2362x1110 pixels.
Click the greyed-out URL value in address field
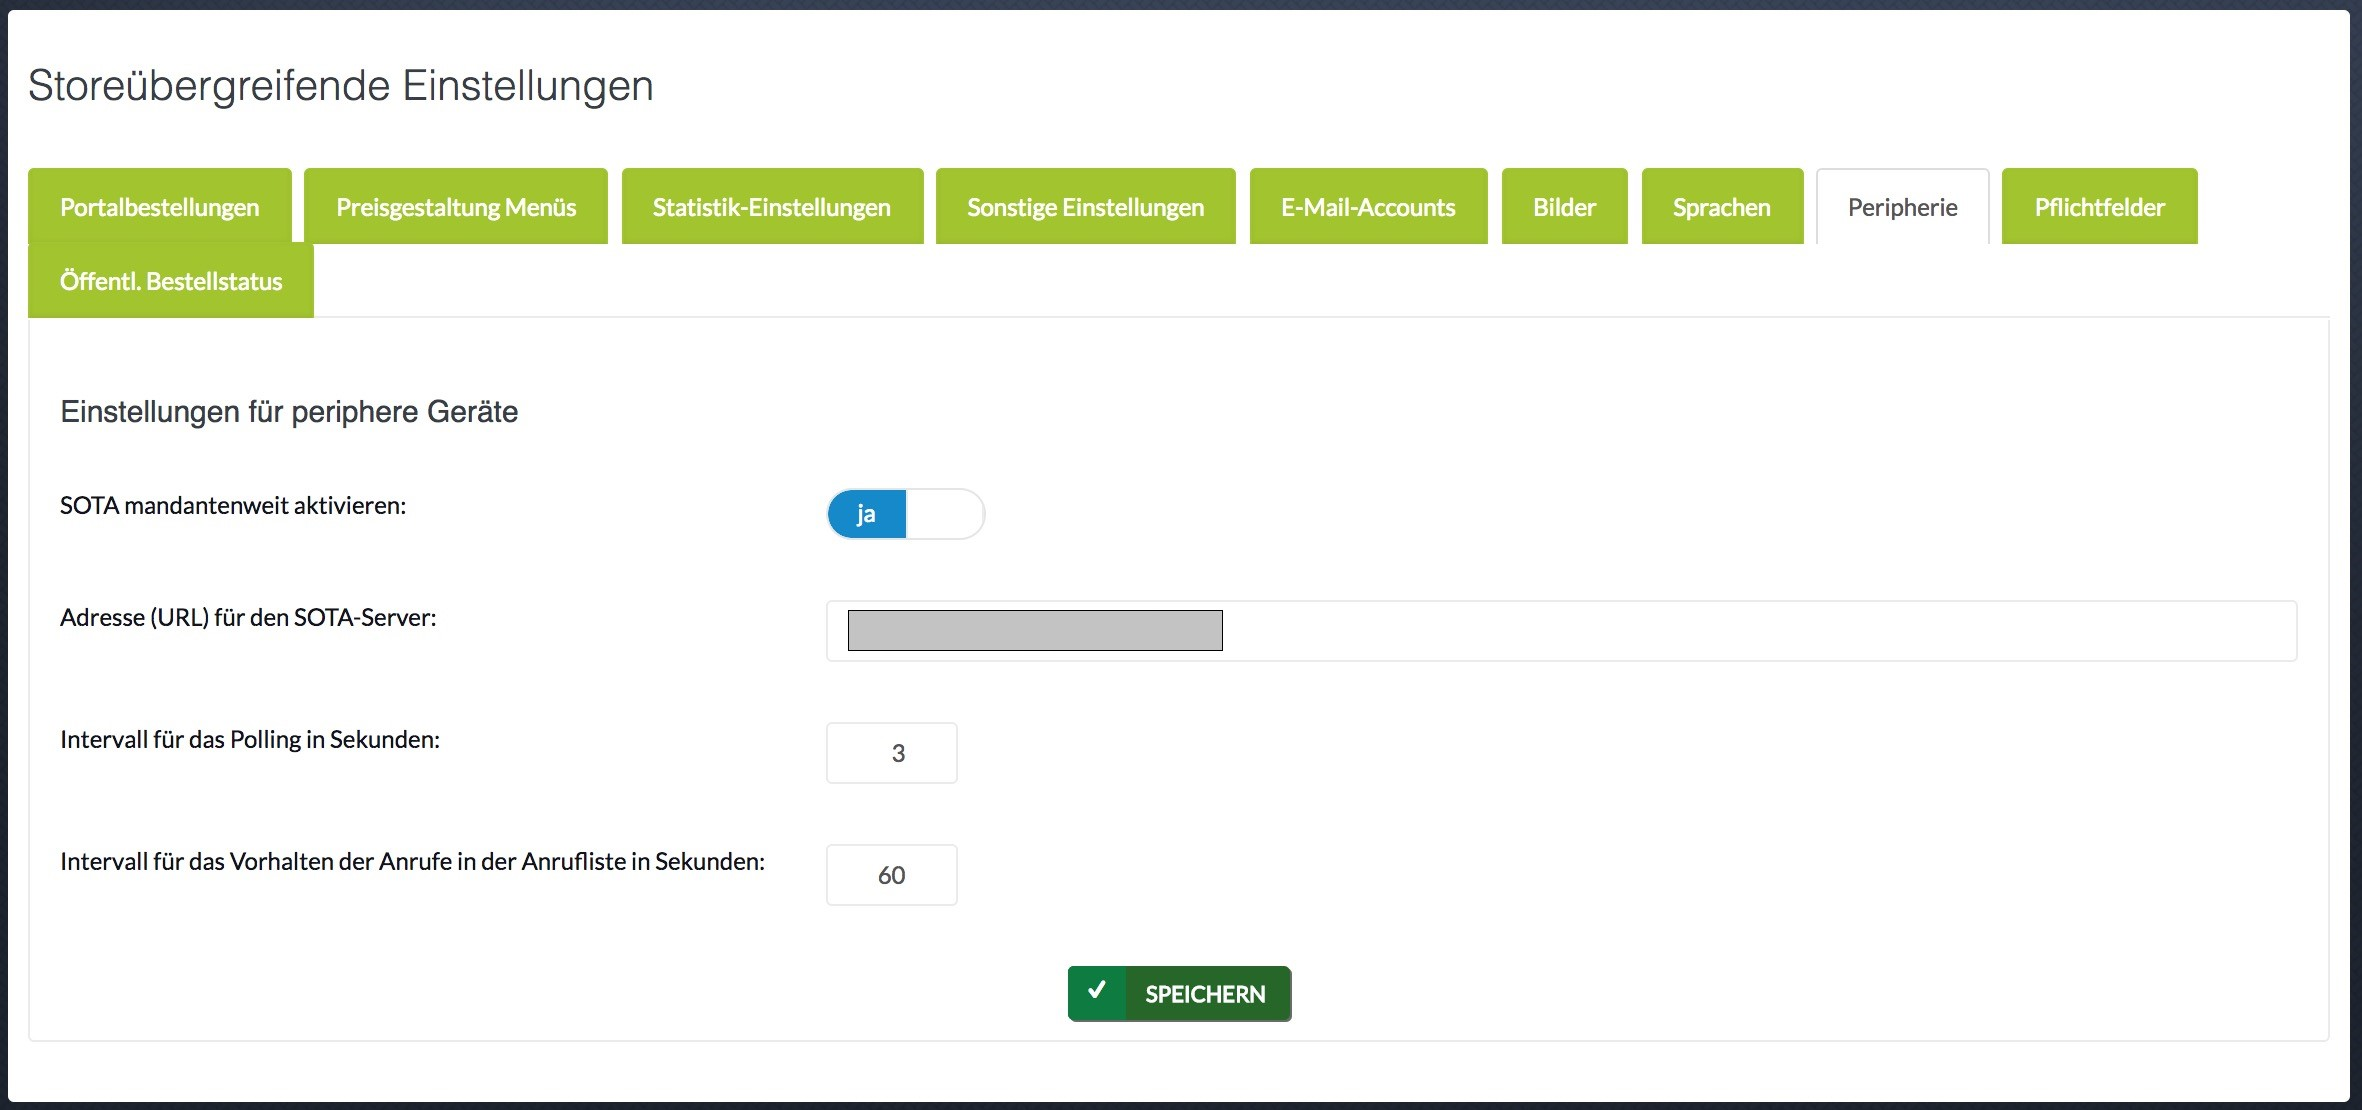(1035, 631)
